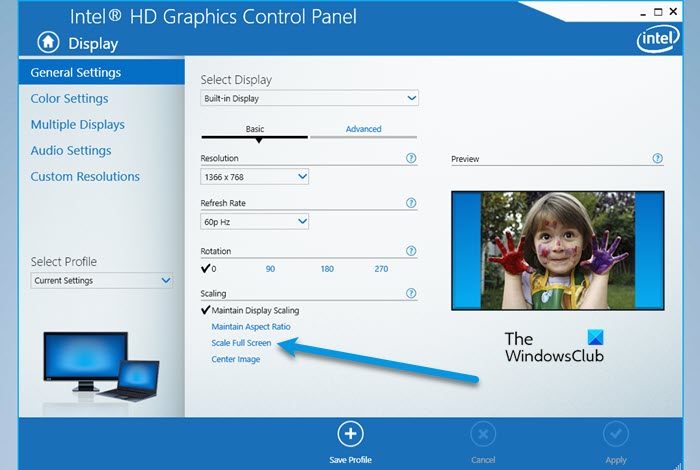The height and width of the screenshot is (470, 700).
Task: Open the Refresh Rate help icon
Action: [411, 203]
